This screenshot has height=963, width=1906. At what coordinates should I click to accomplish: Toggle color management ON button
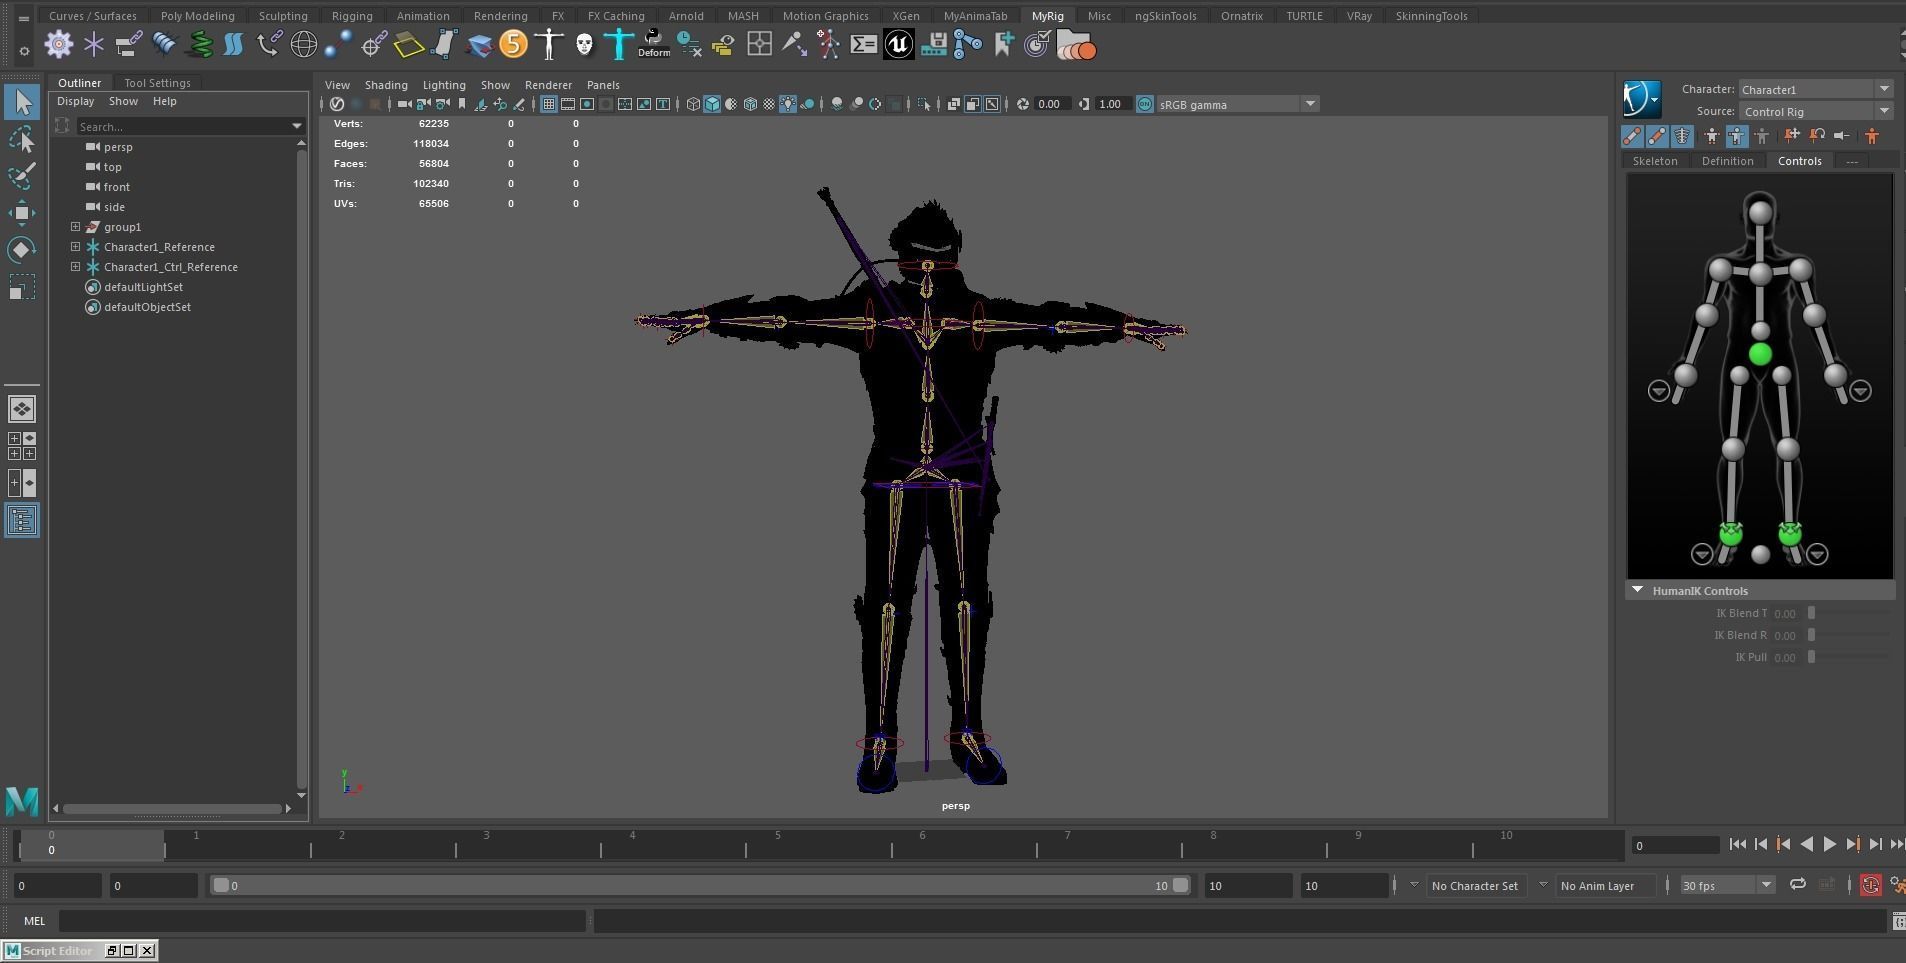(x=1145, y=104)
